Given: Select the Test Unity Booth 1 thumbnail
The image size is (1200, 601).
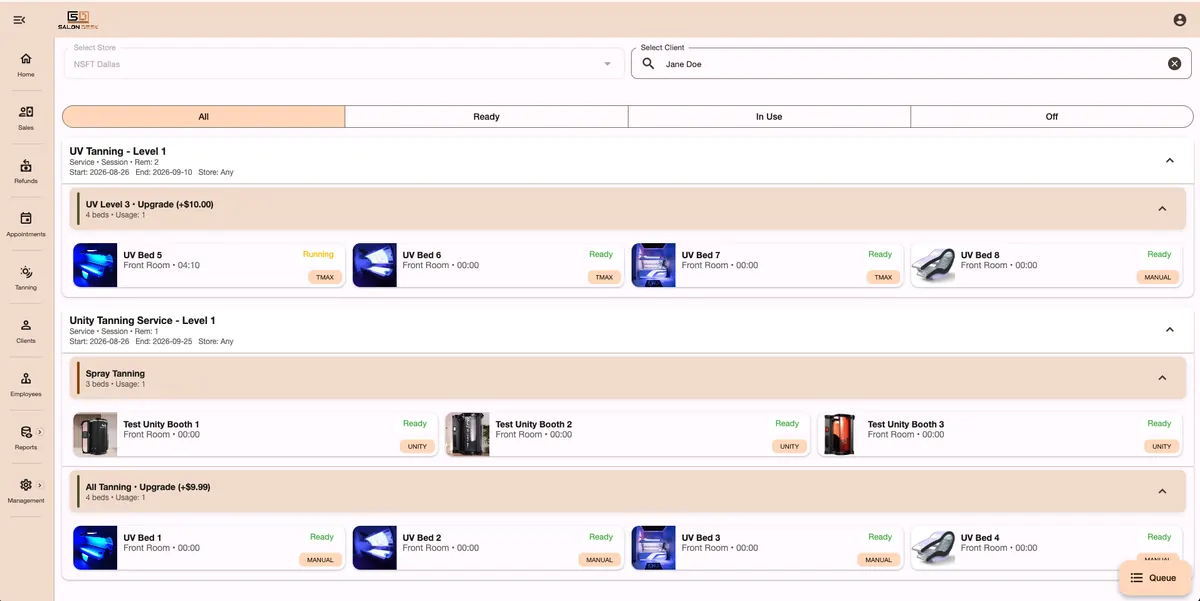Looking at the screenshot, I should click(x=96, y=434).
